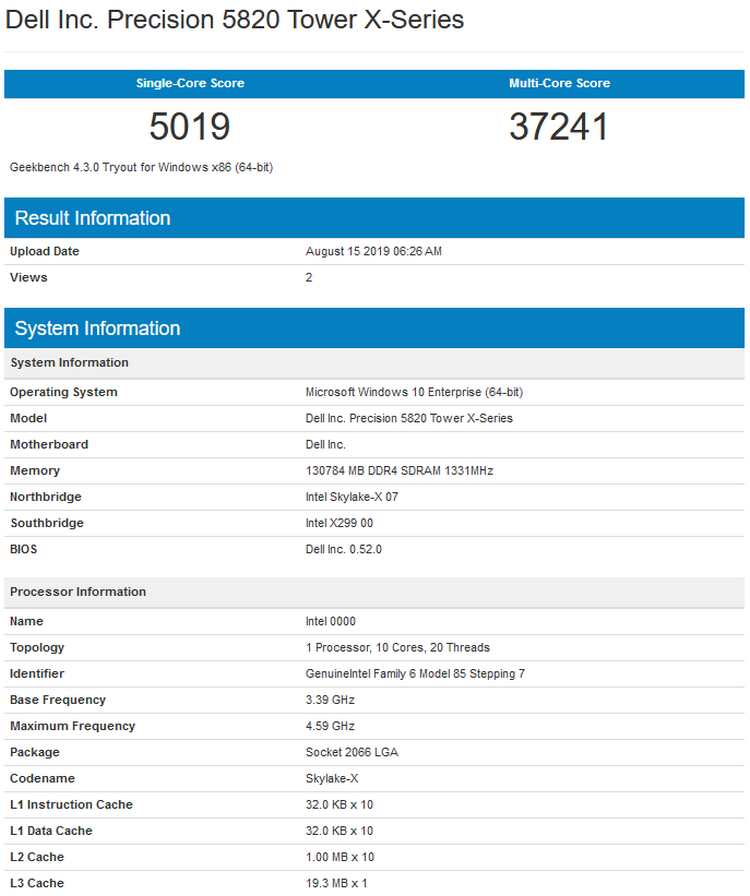Click the blue System Information section header

pos(374,328)
